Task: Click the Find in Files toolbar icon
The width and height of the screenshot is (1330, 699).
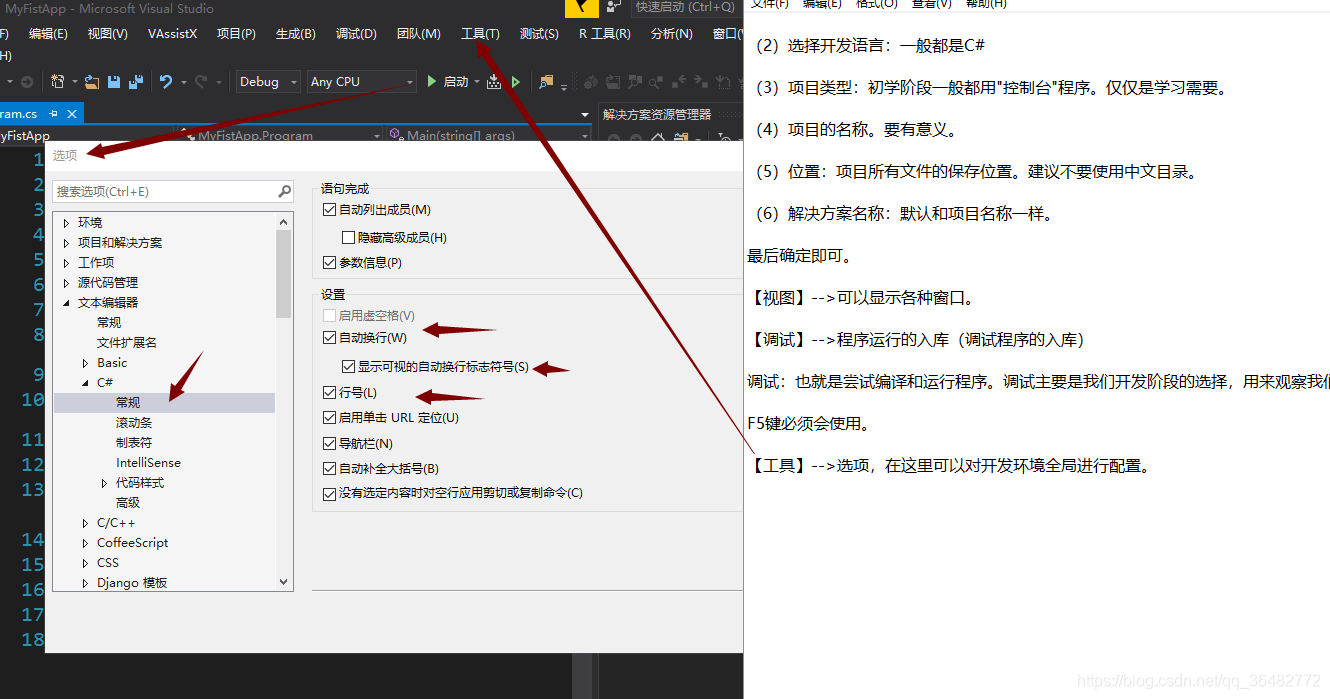Action: (x=546, y=82)
